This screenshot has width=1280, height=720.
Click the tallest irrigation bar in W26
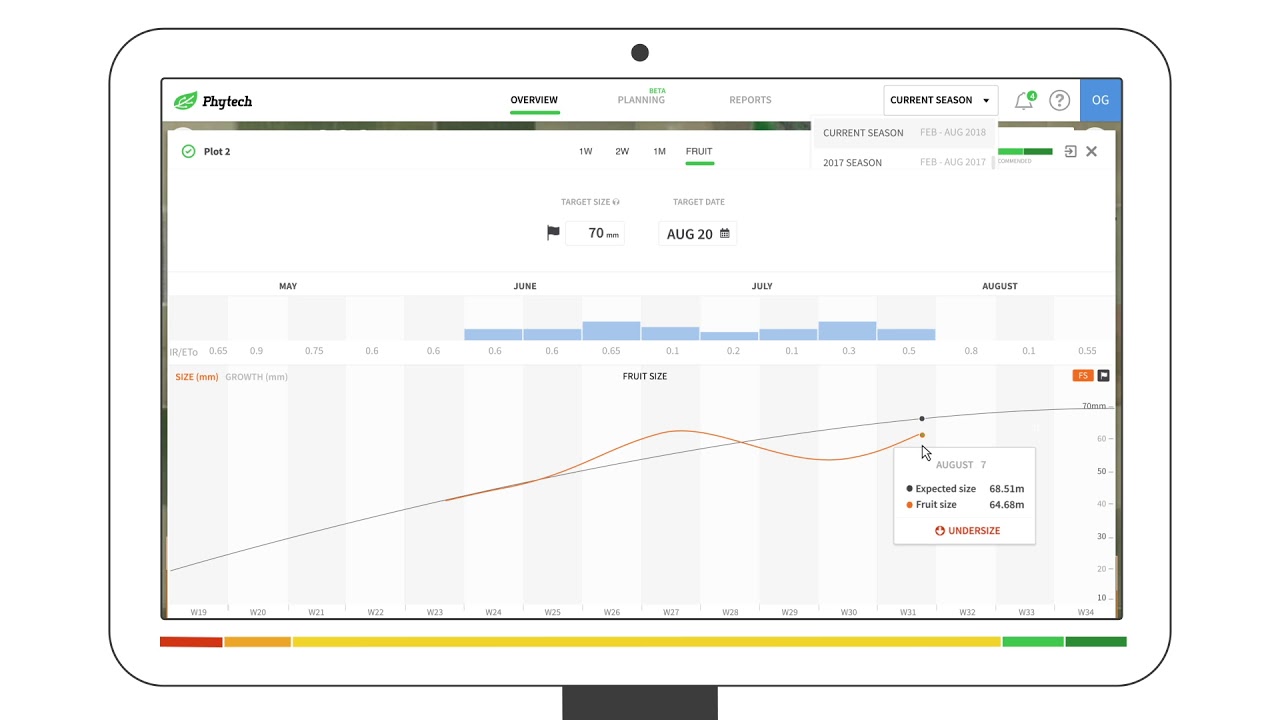[611, 331]
